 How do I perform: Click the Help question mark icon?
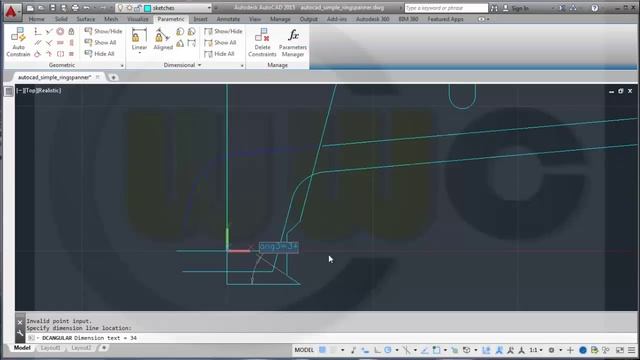click(x=595, y=8)
